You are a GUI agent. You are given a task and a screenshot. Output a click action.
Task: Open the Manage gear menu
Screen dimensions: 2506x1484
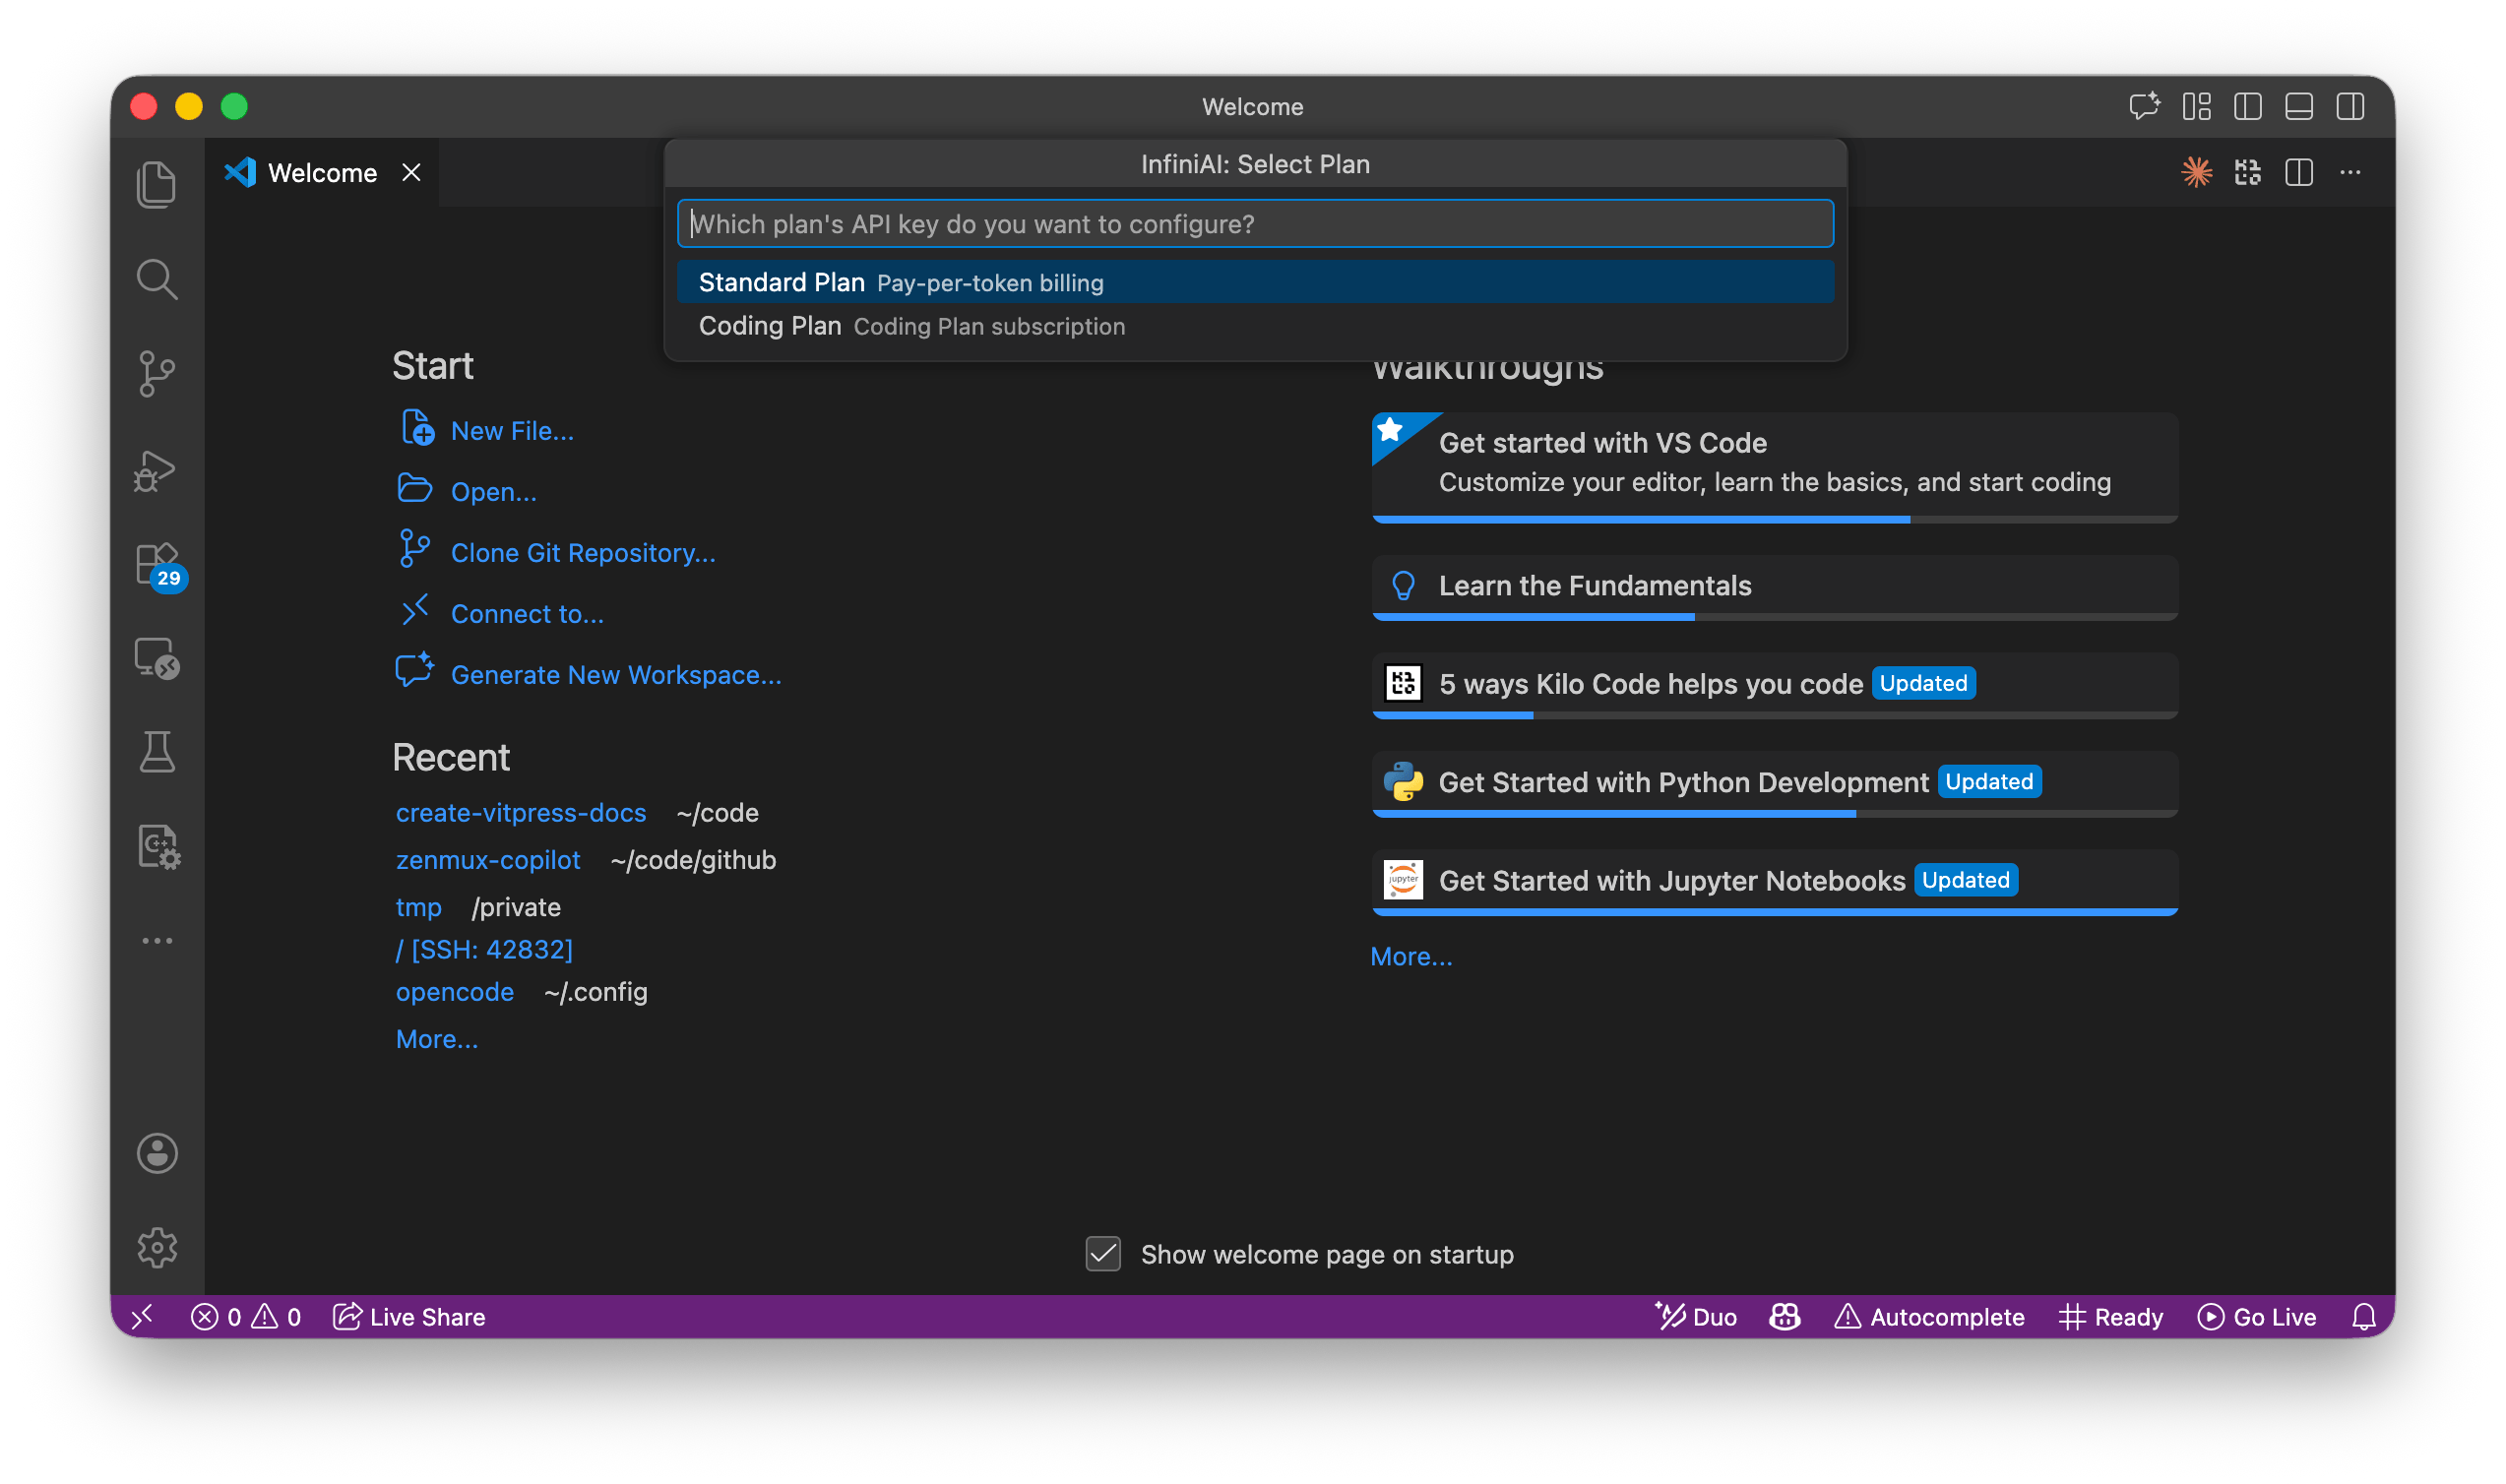pos(156,1247)
